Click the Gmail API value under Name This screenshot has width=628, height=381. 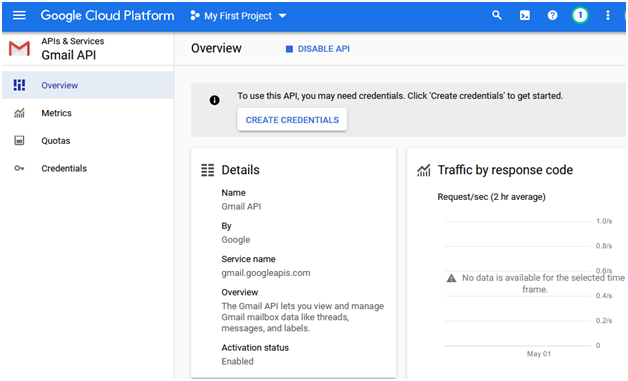point(241,206)
